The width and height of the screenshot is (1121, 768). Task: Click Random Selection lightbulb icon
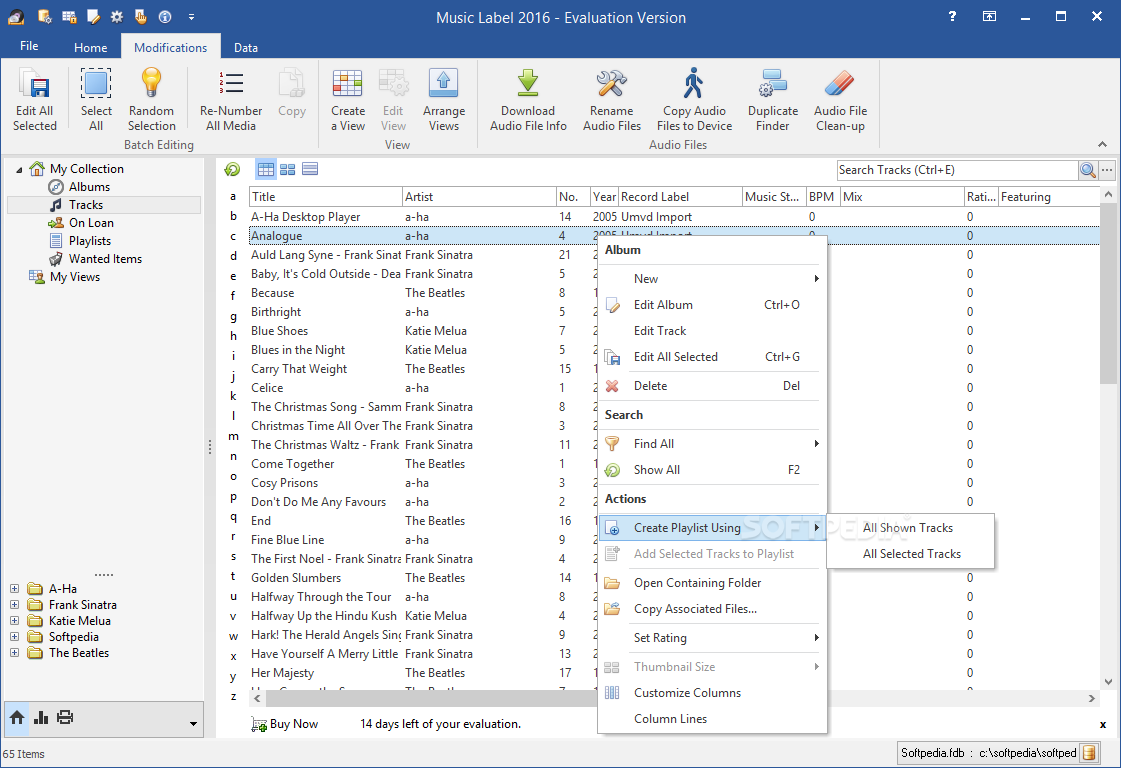(151, 83)
